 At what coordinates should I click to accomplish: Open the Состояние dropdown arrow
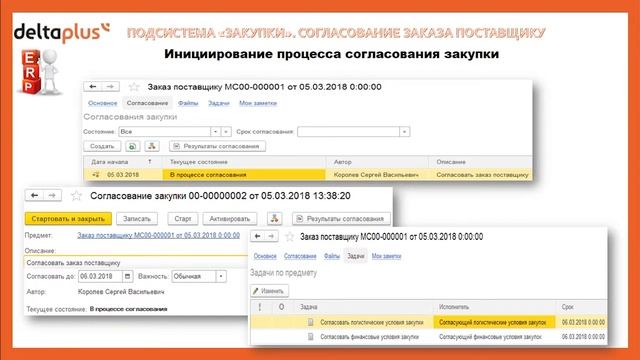click(x=216, y=132)
